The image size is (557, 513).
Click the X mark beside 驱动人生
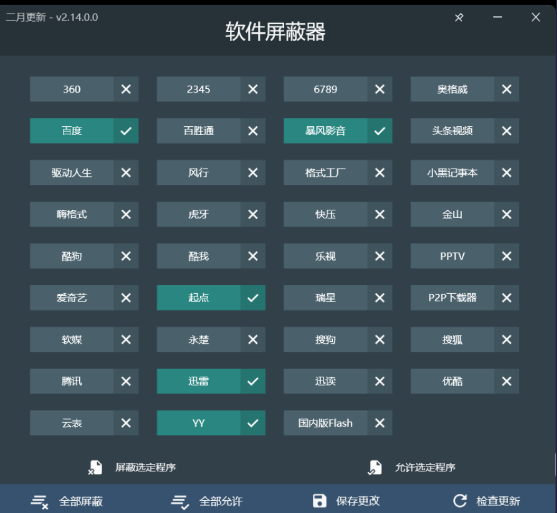pyautogui.click(x=126, y=173)
